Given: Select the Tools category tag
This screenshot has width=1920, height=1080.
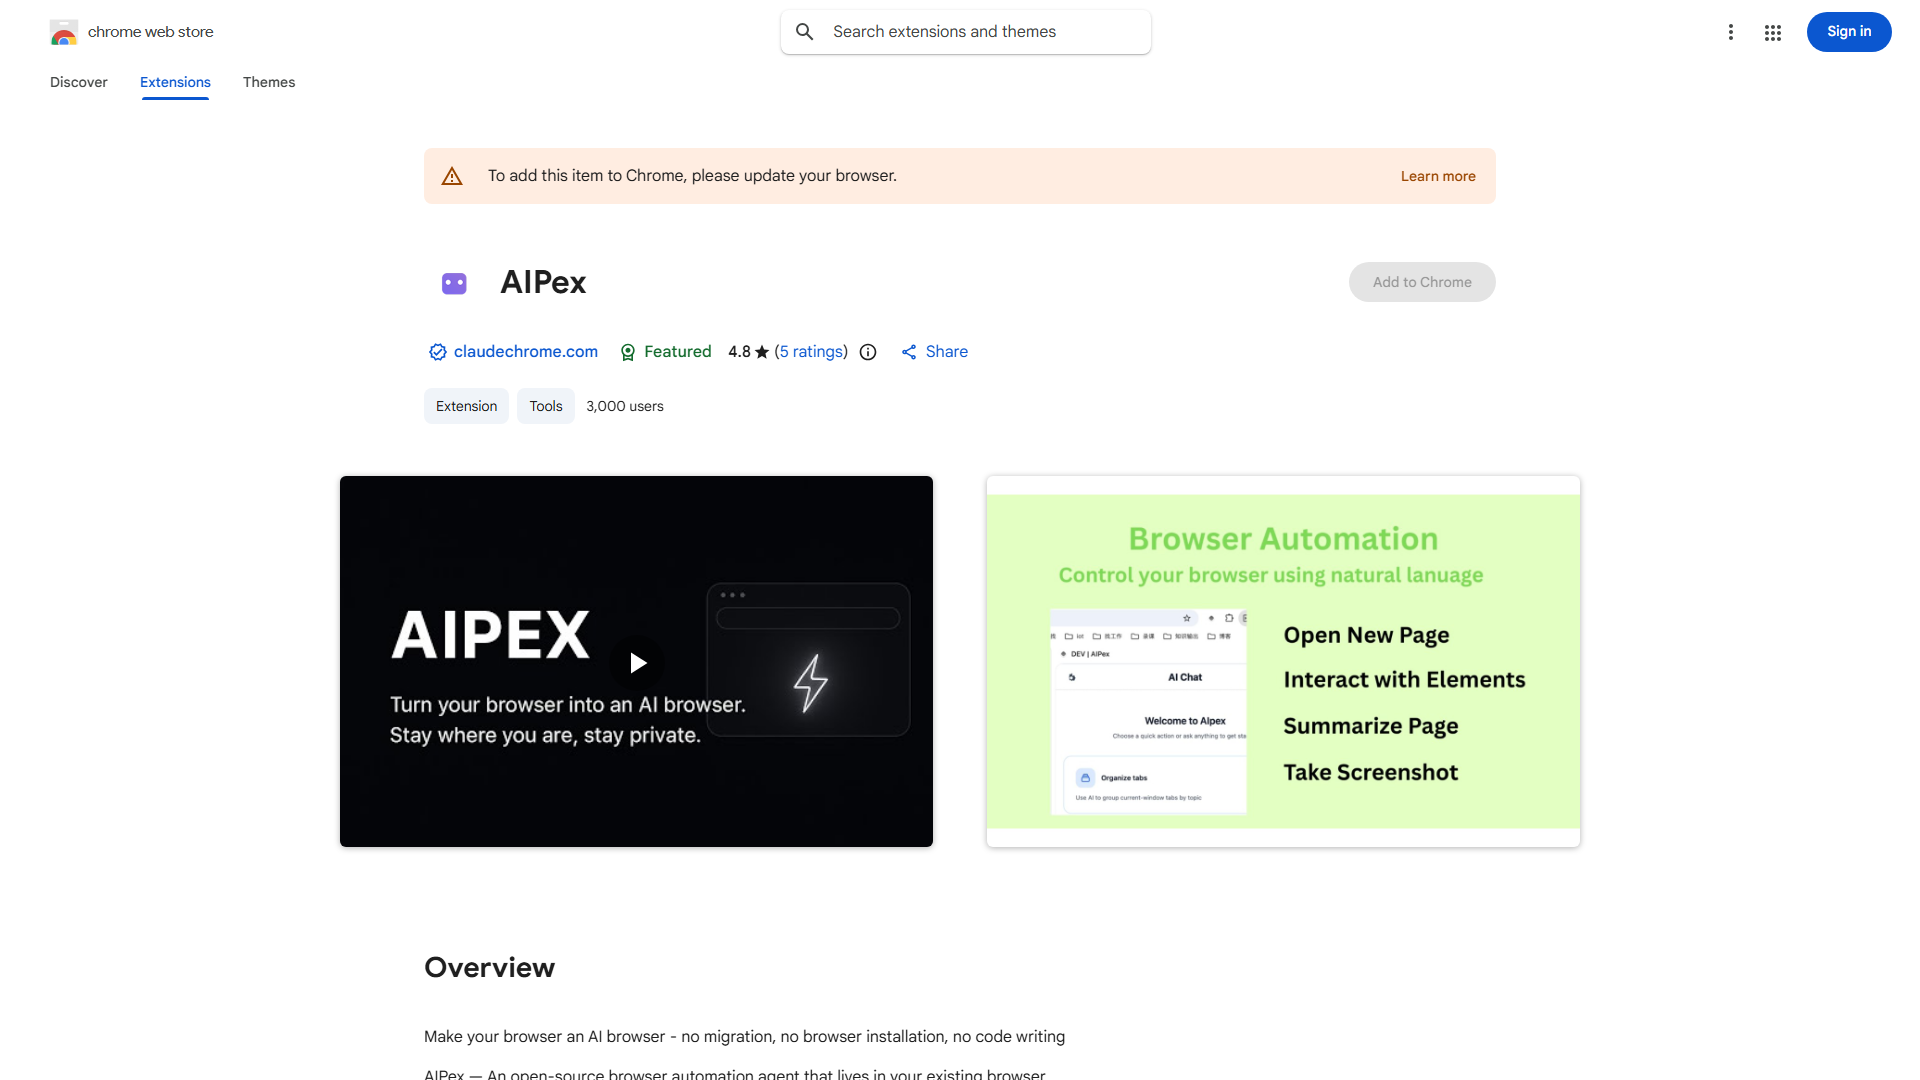Looking at the screenshot, I should 545,406.
